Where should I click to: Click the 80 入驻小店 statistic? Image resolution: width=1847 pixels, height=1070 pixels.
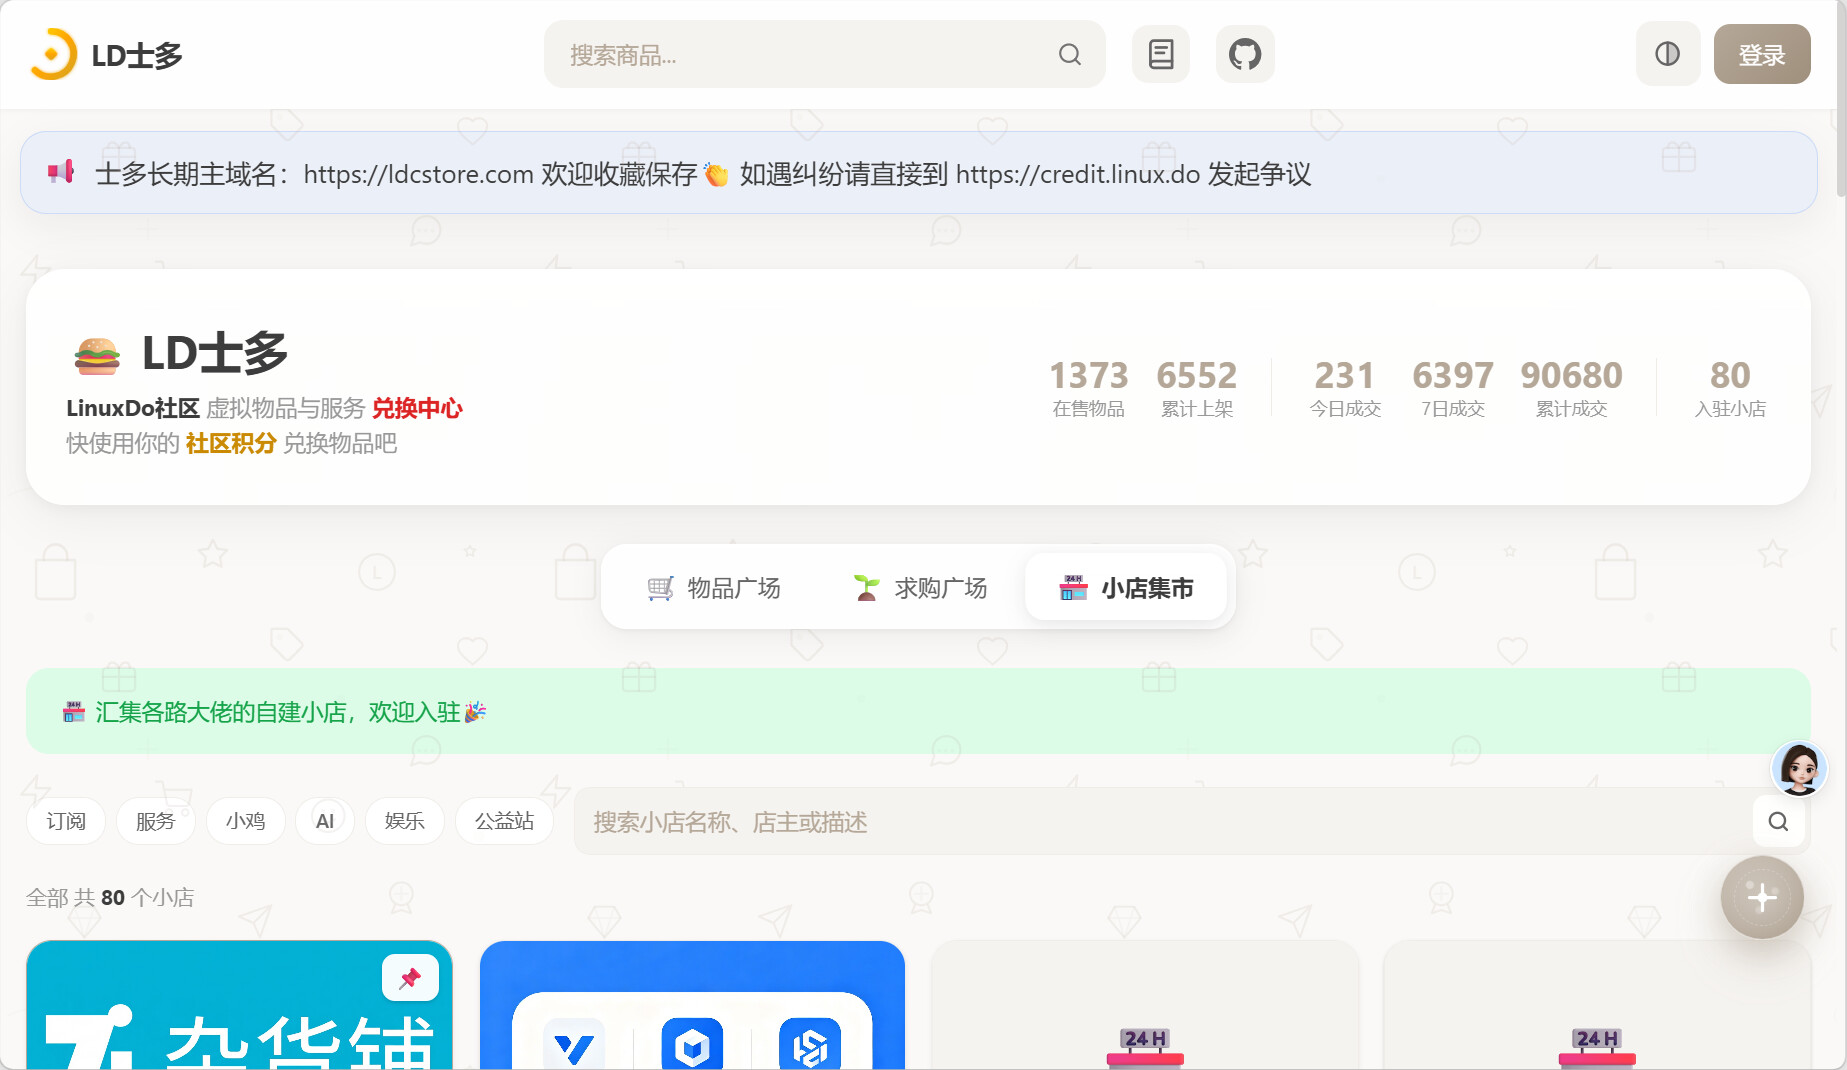pos(1730,388)
